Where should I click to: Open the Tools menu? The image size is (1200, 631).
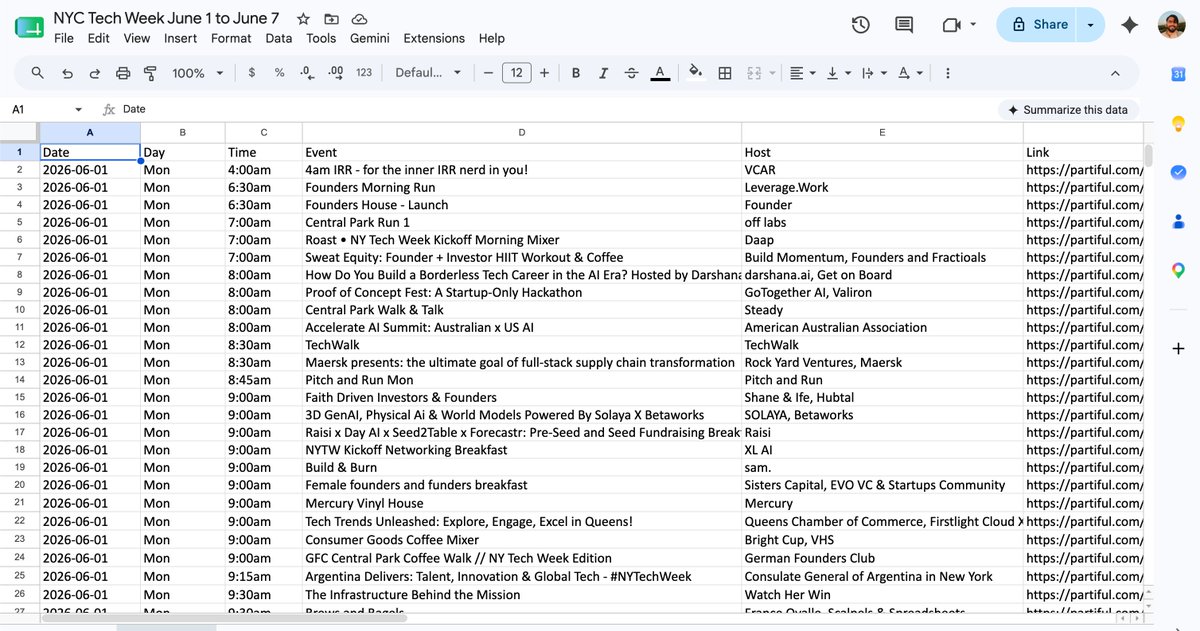tap(321, 38)
